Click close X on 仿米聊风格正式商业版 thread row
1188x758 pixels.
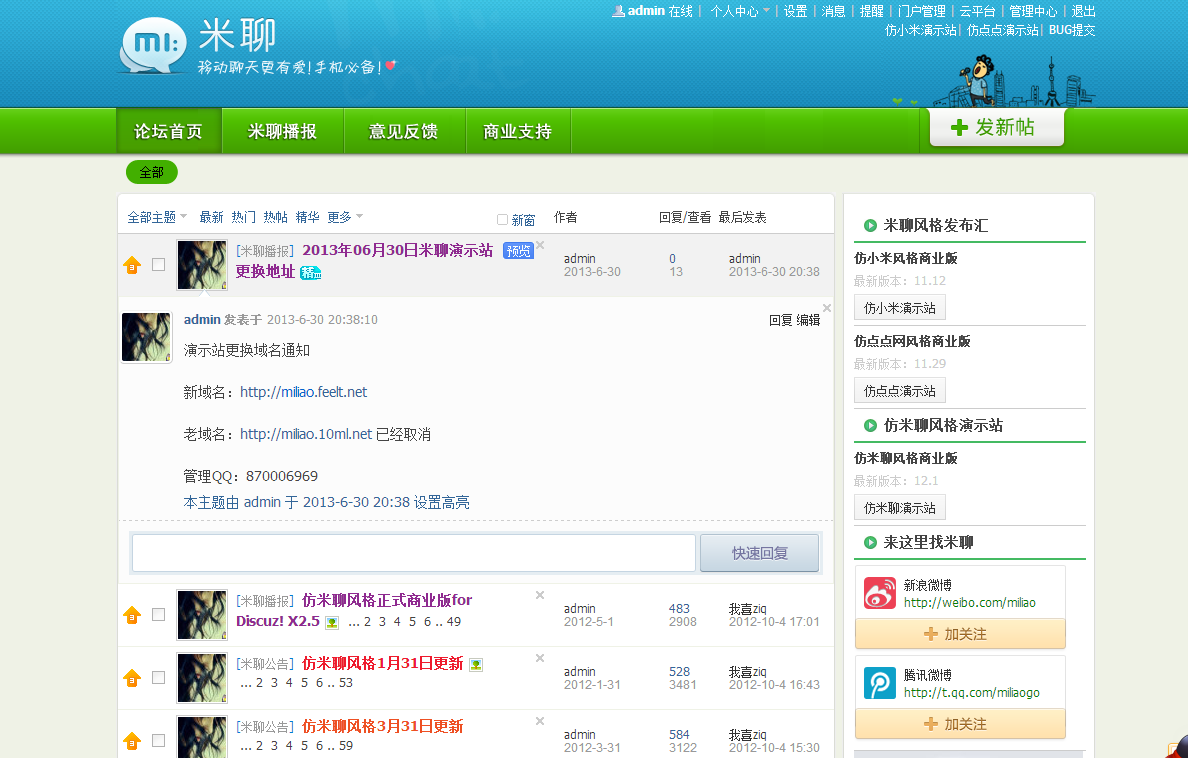tap(540, 596)
